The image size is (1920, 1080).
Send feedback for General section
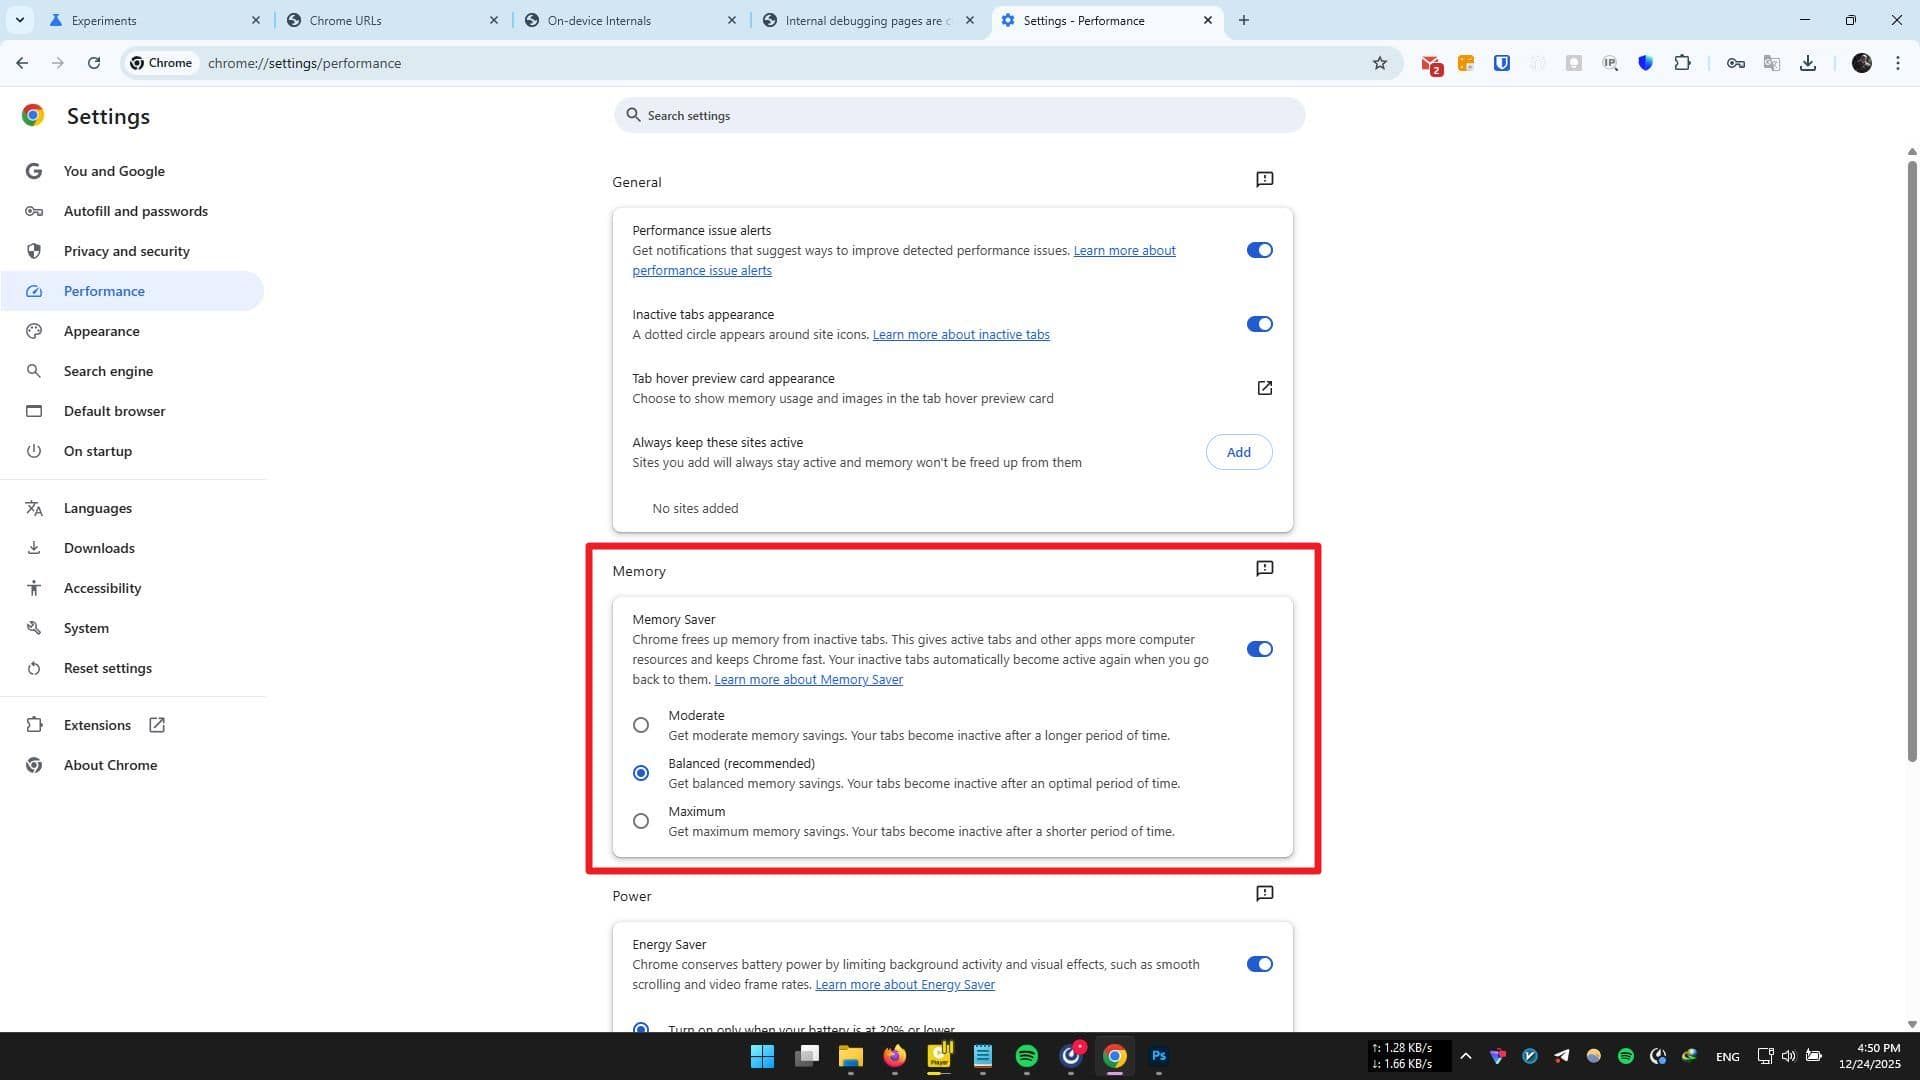1264,180
